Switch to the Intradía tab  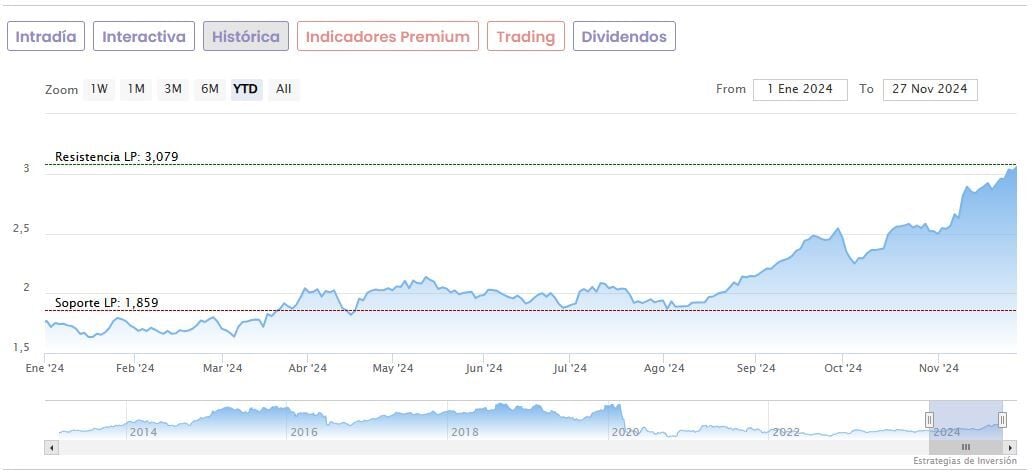46,37
